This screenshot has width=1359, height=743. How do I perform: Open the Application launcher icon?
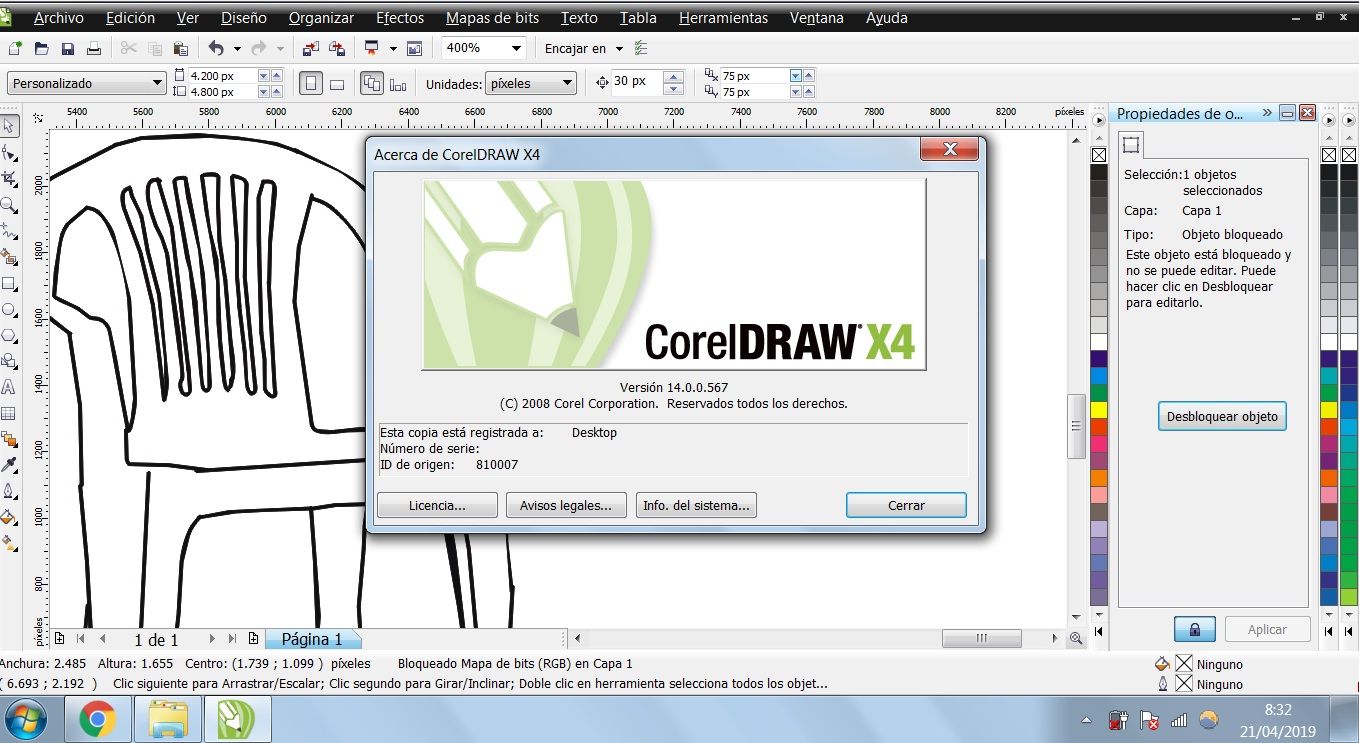372,48
